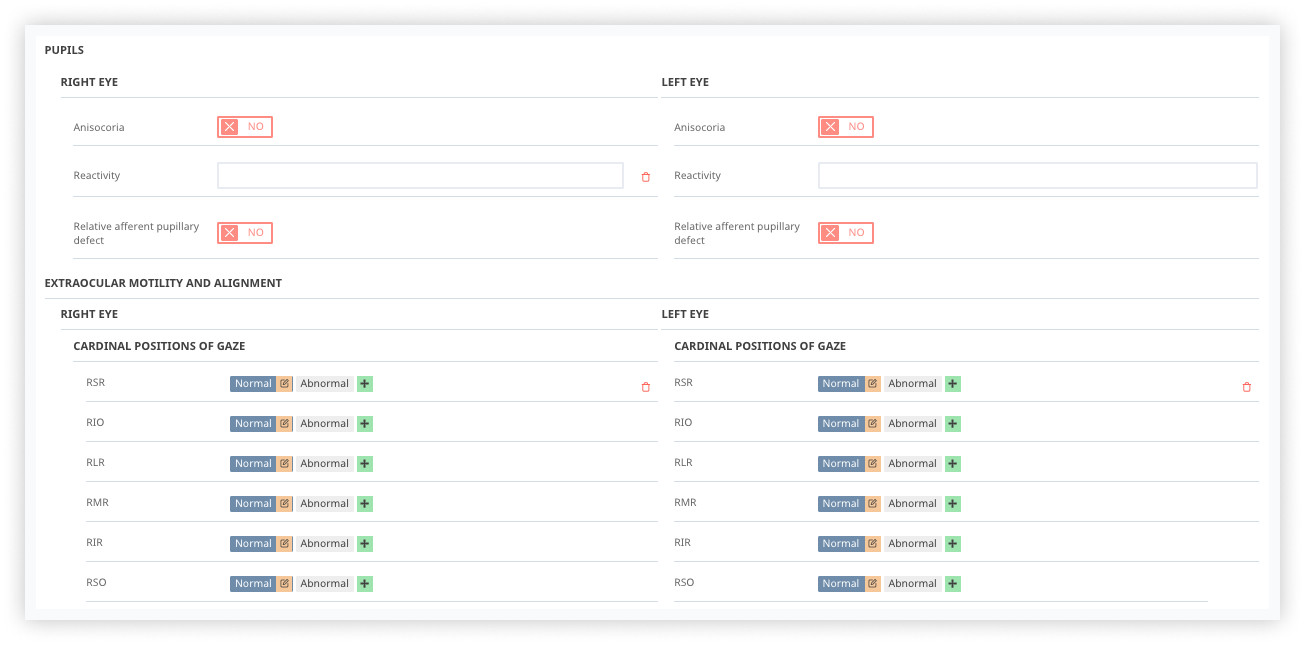Click the edit icon beside right eye RMR Normal

pyautogui.click(x=285, y=504)
